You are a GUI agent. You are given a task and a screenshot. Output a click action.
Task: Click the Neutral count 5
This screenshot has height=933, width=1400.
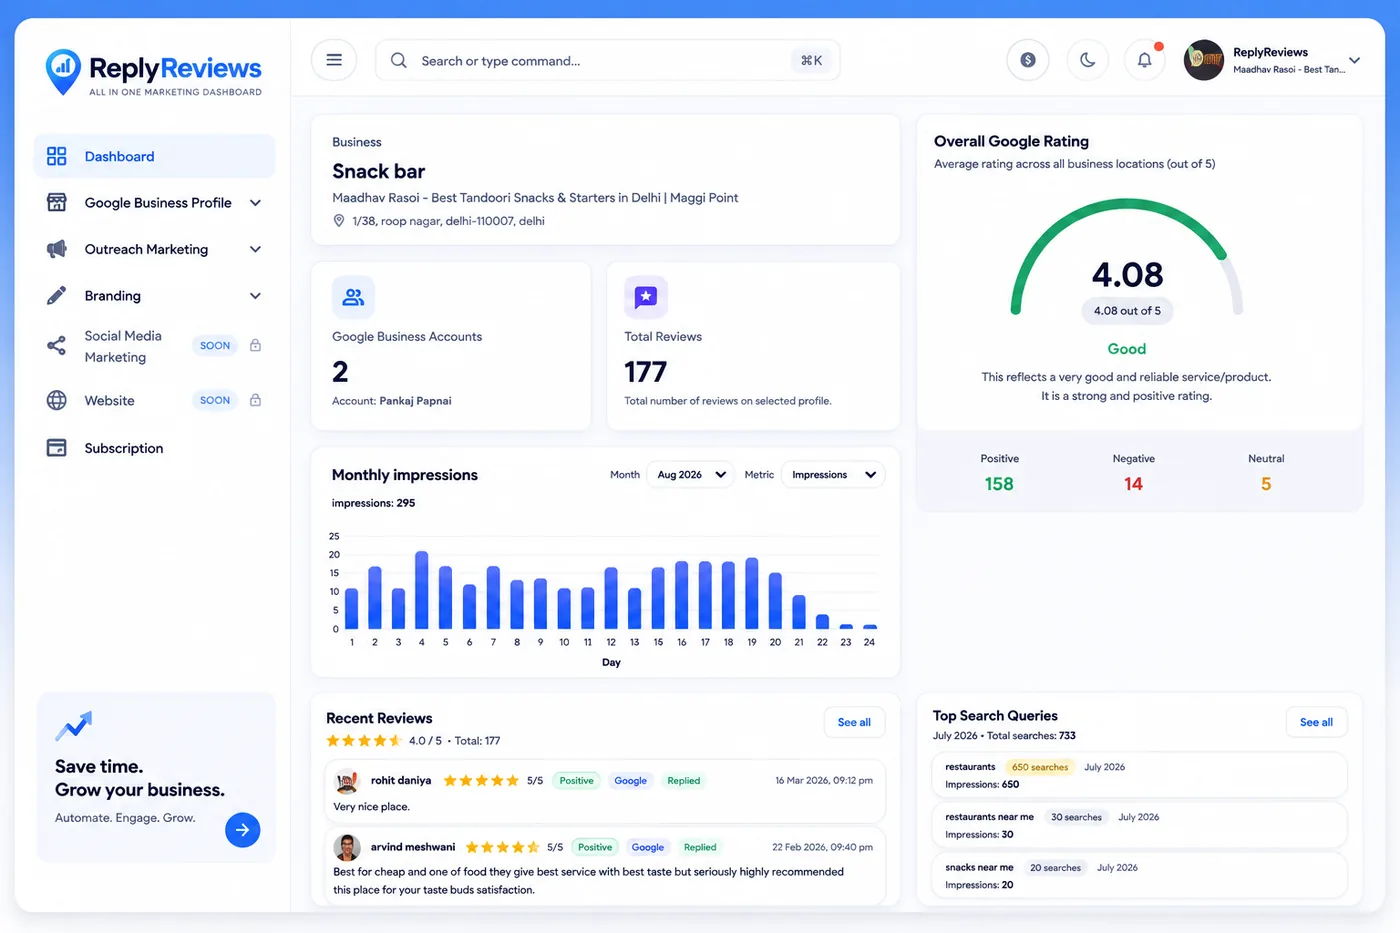1266,484
